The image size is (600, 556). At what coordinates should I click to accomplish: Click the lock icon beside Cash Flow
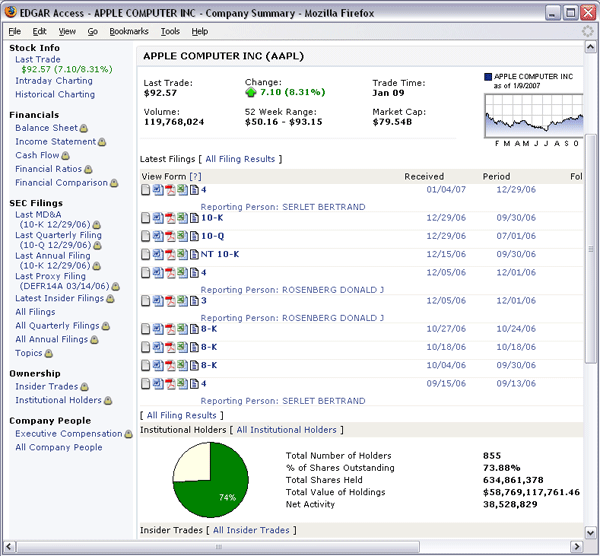(67, 156)
